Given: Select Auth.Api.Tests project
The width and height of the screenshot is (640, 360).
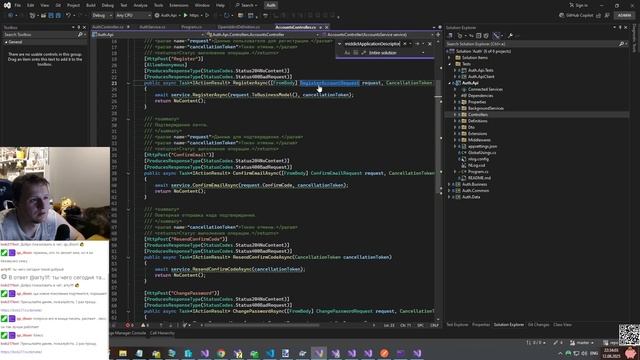Looking at the screenshot, I should click(x=480, y=70).
